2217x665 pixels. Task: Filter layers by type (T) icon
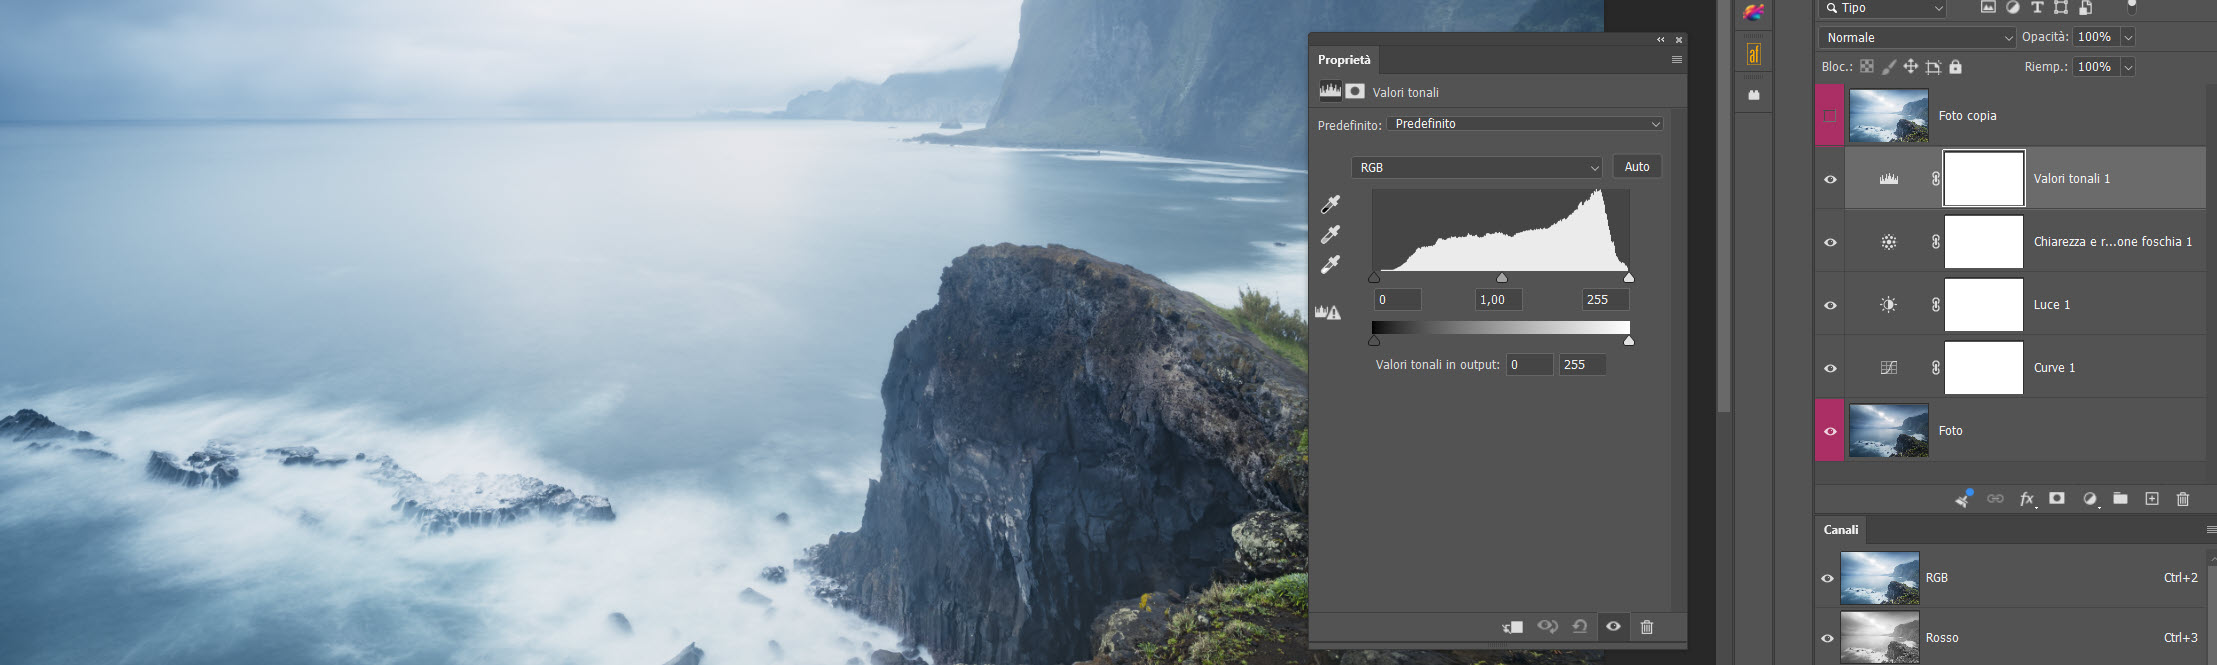[2037, 7]
